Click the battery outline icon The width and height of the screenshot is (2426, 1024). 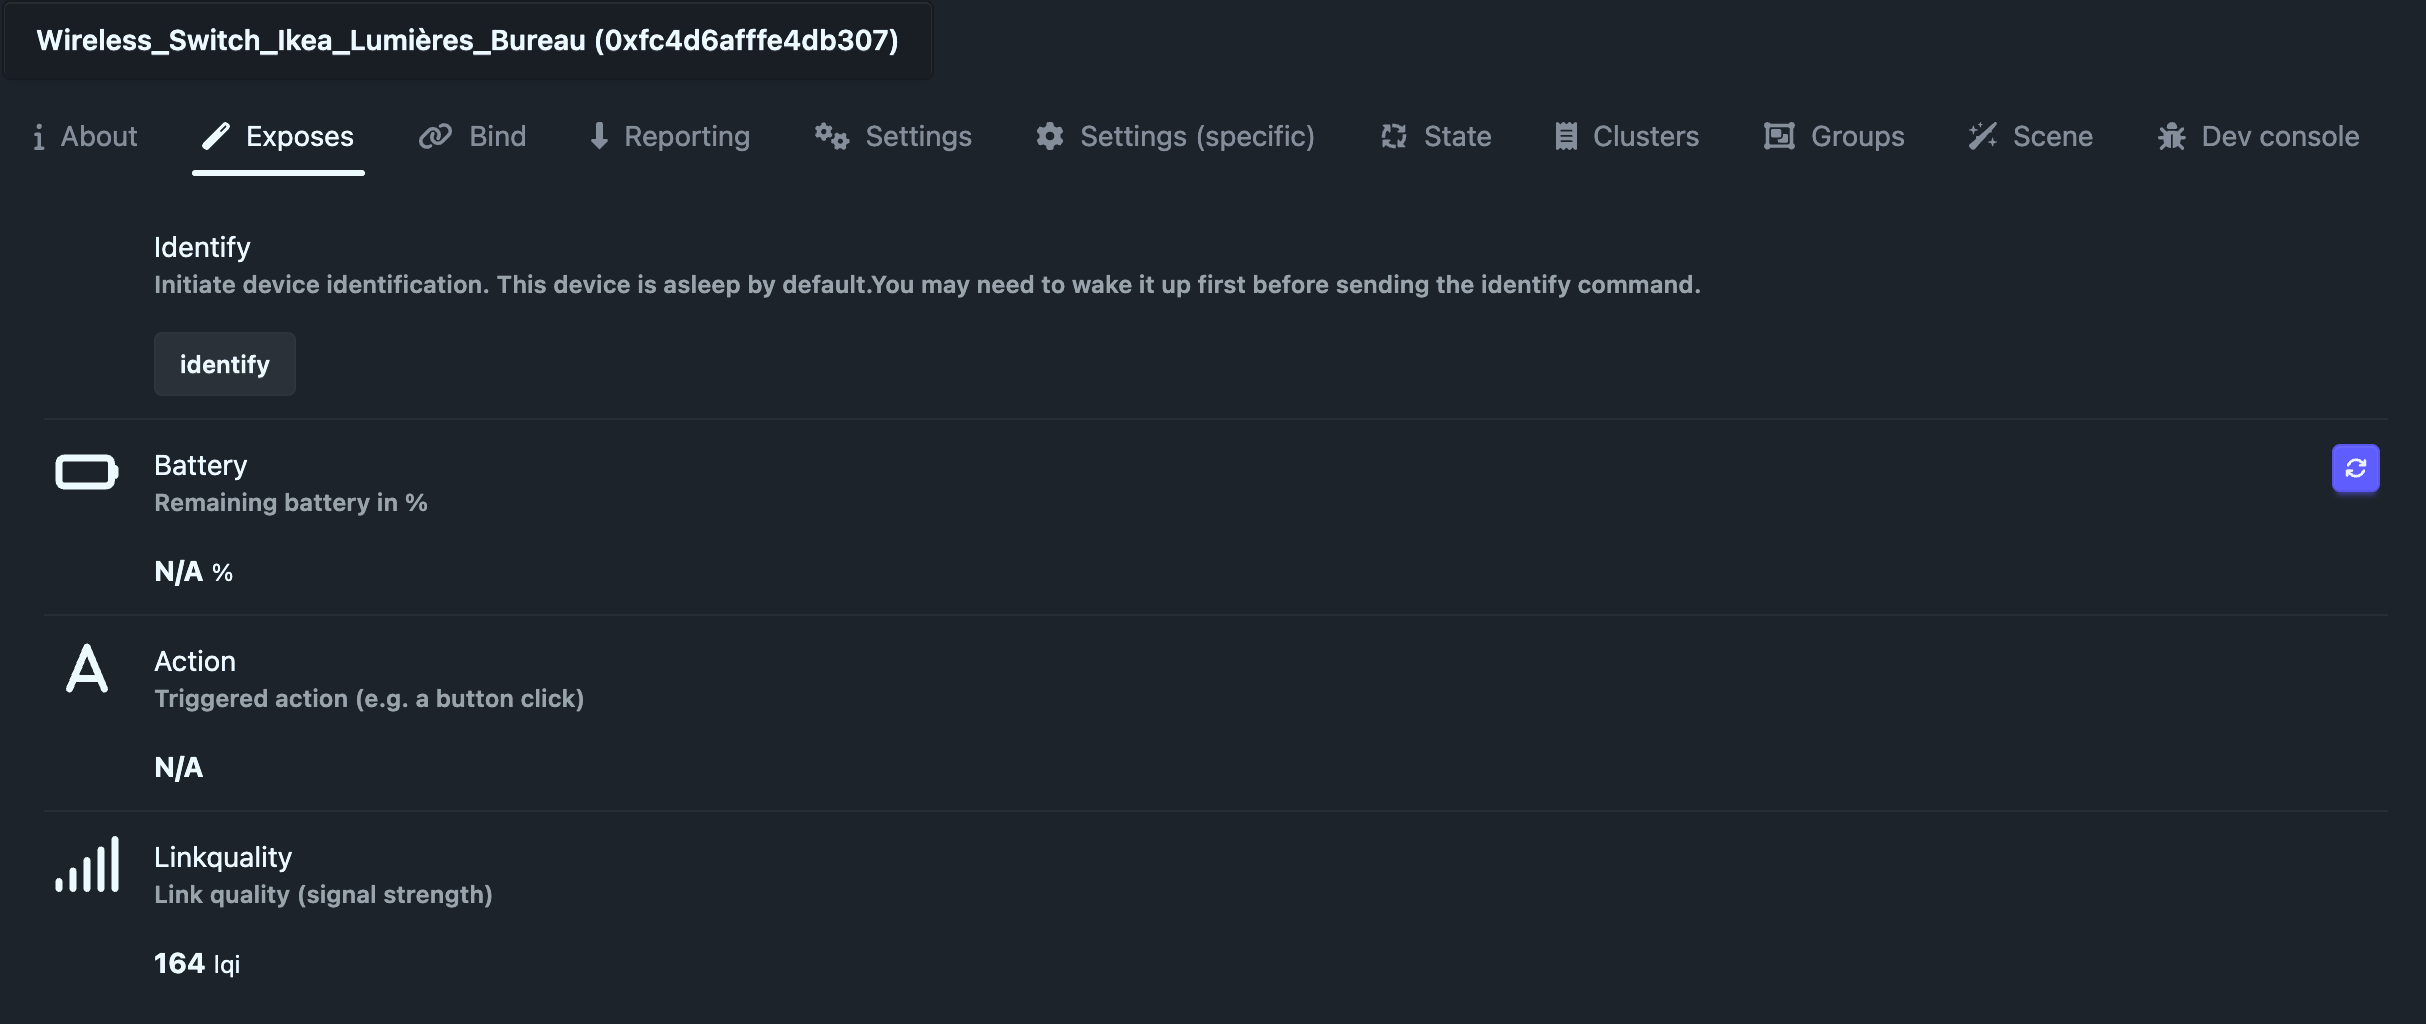click(86, 472)
